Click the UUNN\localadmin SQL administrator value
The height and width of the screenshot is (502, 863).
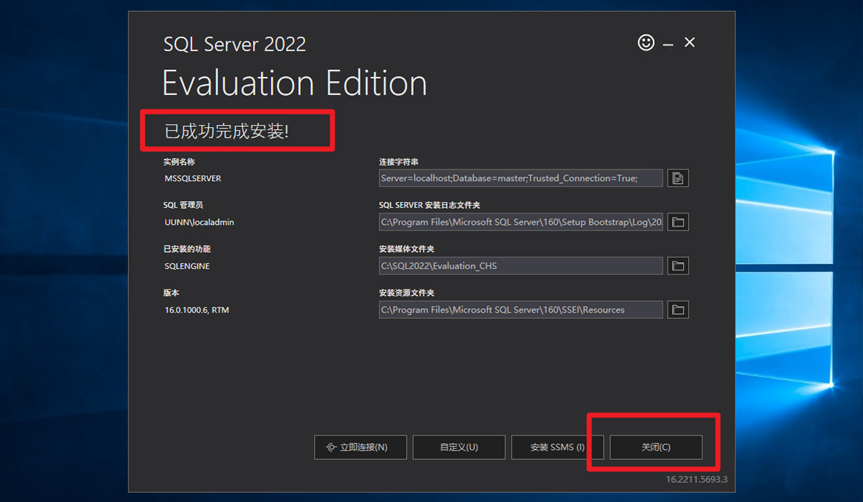(x=199, y=222)
